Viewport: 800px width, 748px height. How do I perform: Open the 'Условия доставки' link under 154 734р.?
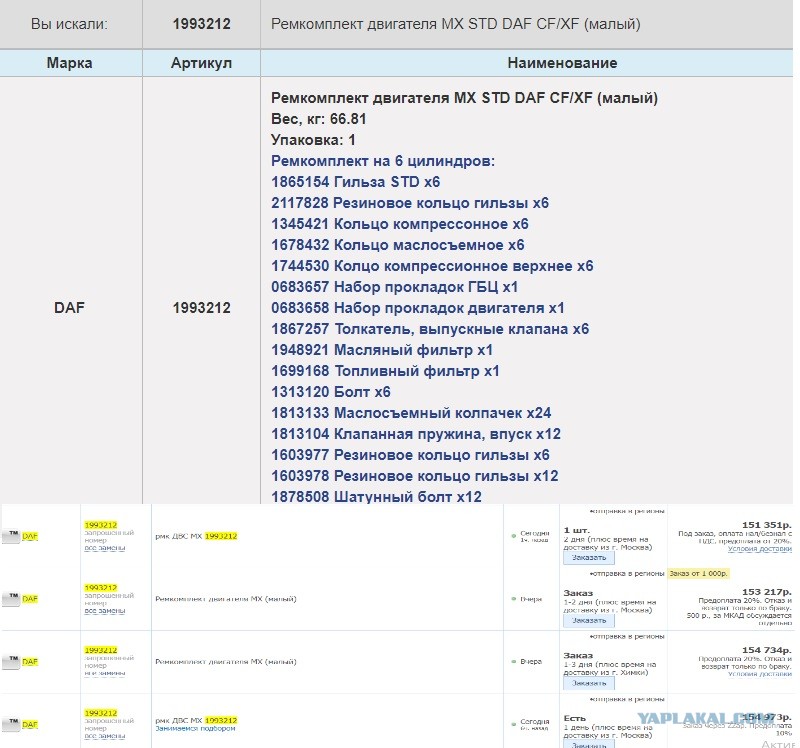[x=760, y=674]
